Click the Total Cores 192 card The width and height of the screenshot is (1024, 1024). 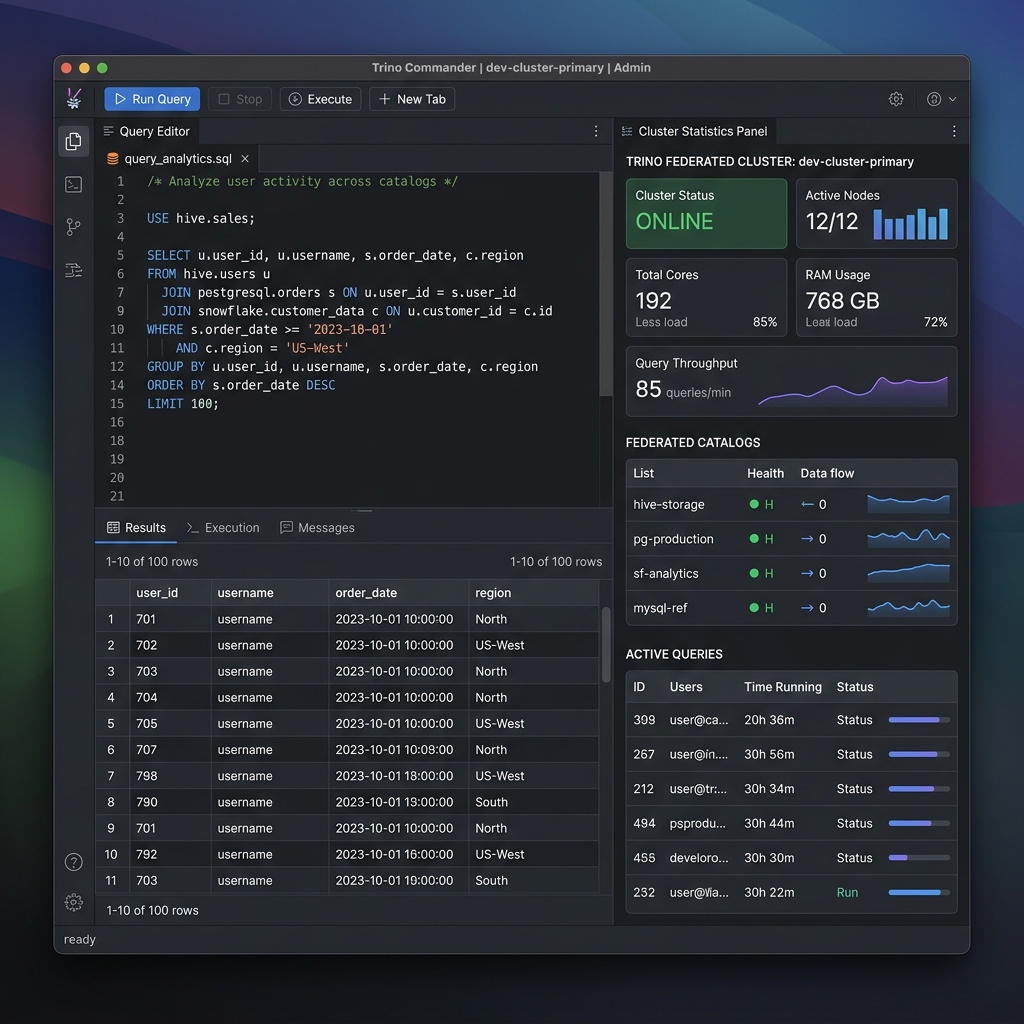coord(707,297)
